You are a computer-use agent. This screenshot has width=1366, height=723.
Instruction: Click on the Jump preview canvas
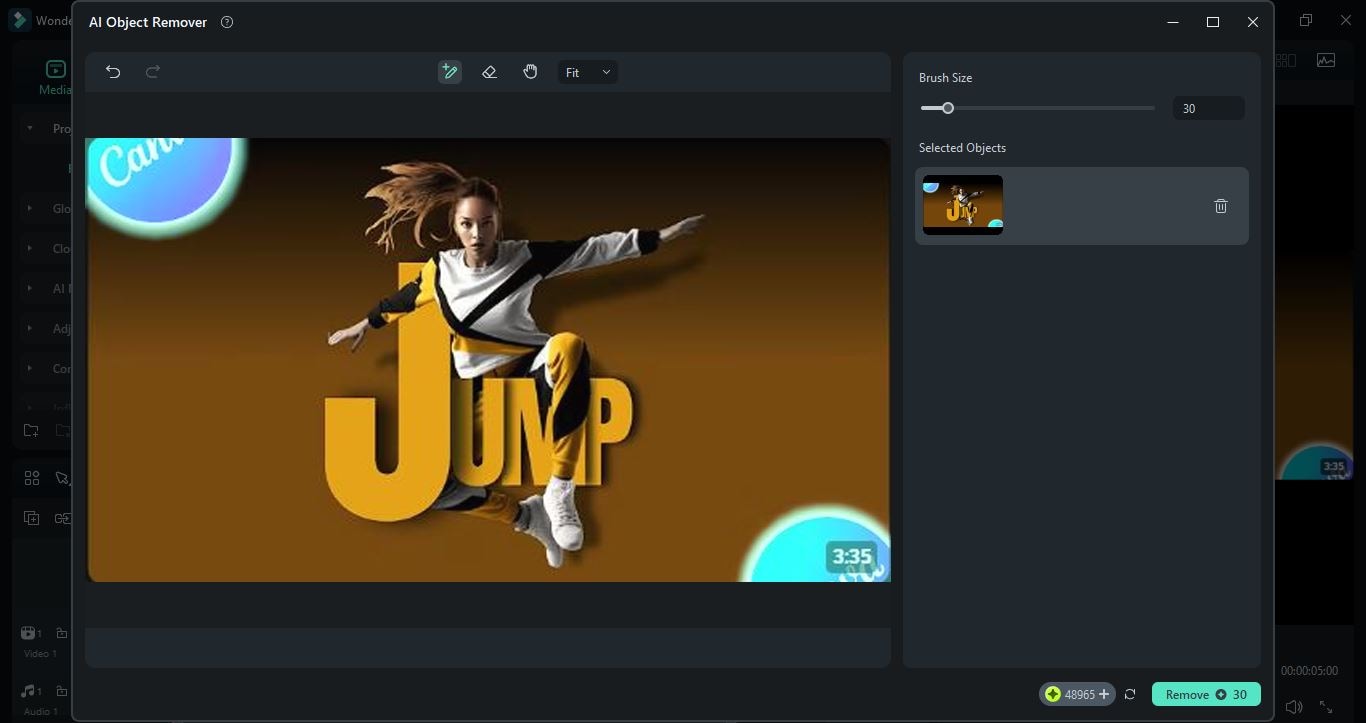[x=488, y=360]
